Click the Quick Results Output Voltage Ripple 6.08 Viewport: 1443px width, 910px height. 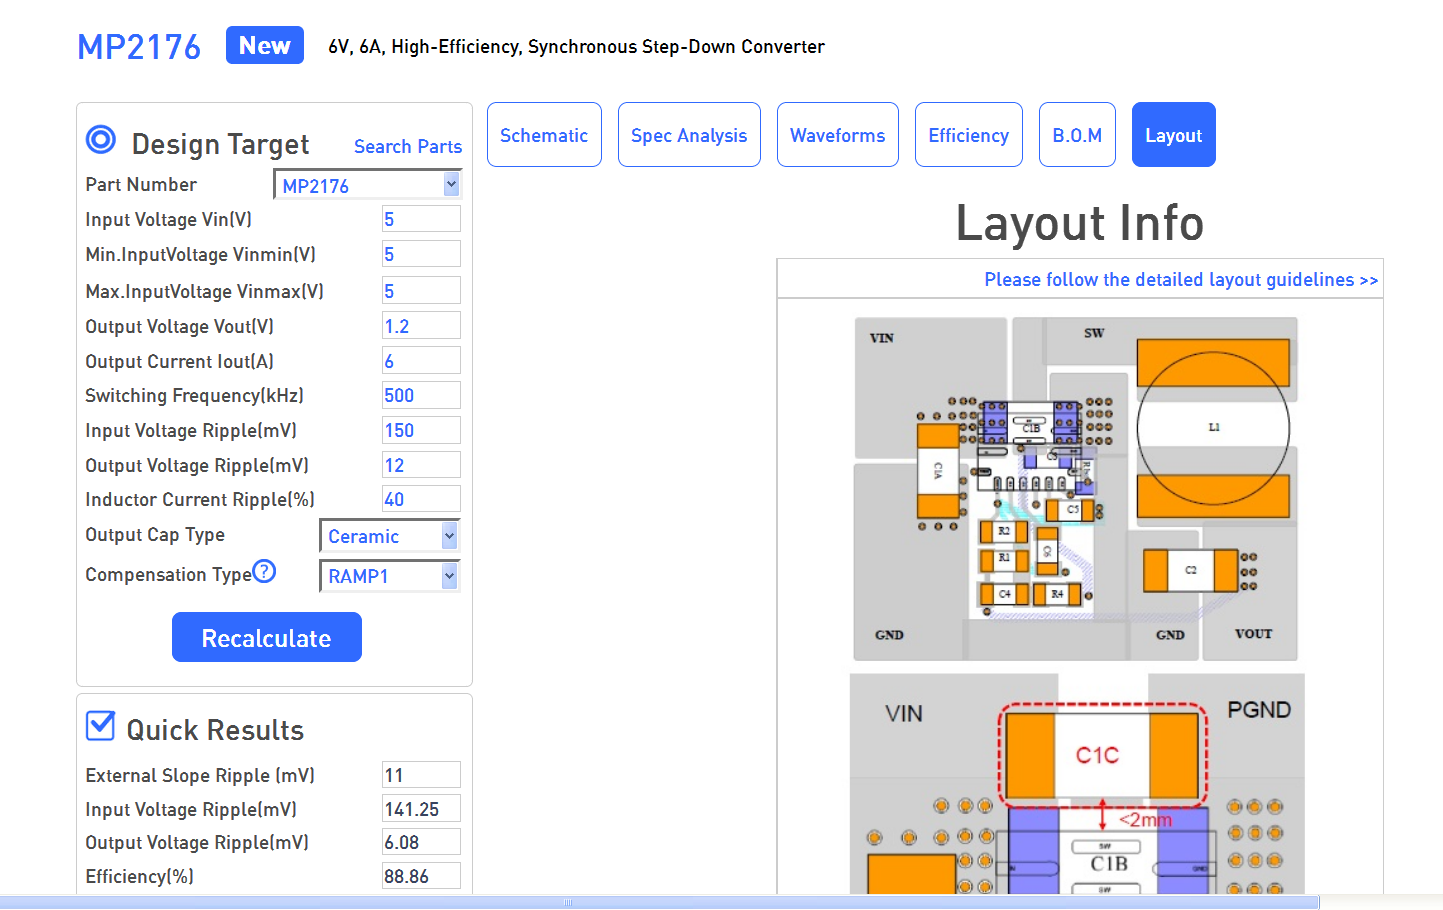coord(421,842)
